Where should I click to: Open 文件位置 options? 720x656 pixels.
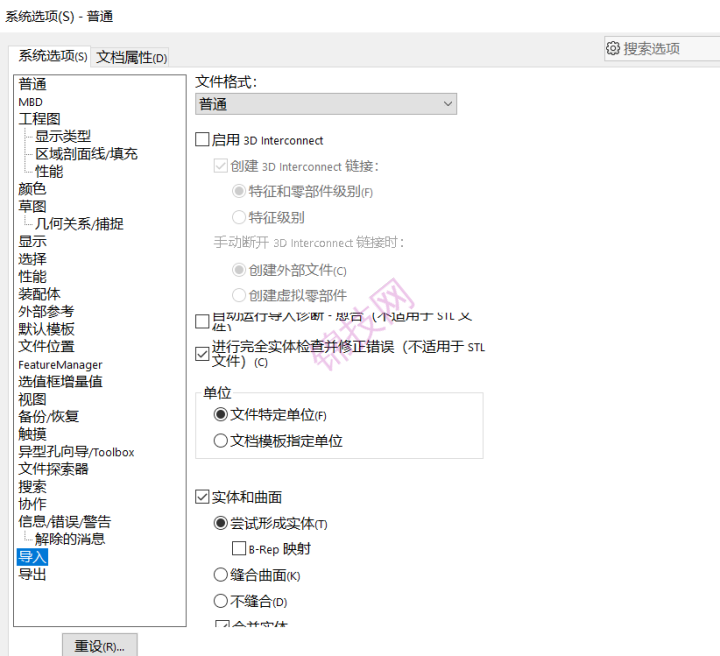point(46,346)
